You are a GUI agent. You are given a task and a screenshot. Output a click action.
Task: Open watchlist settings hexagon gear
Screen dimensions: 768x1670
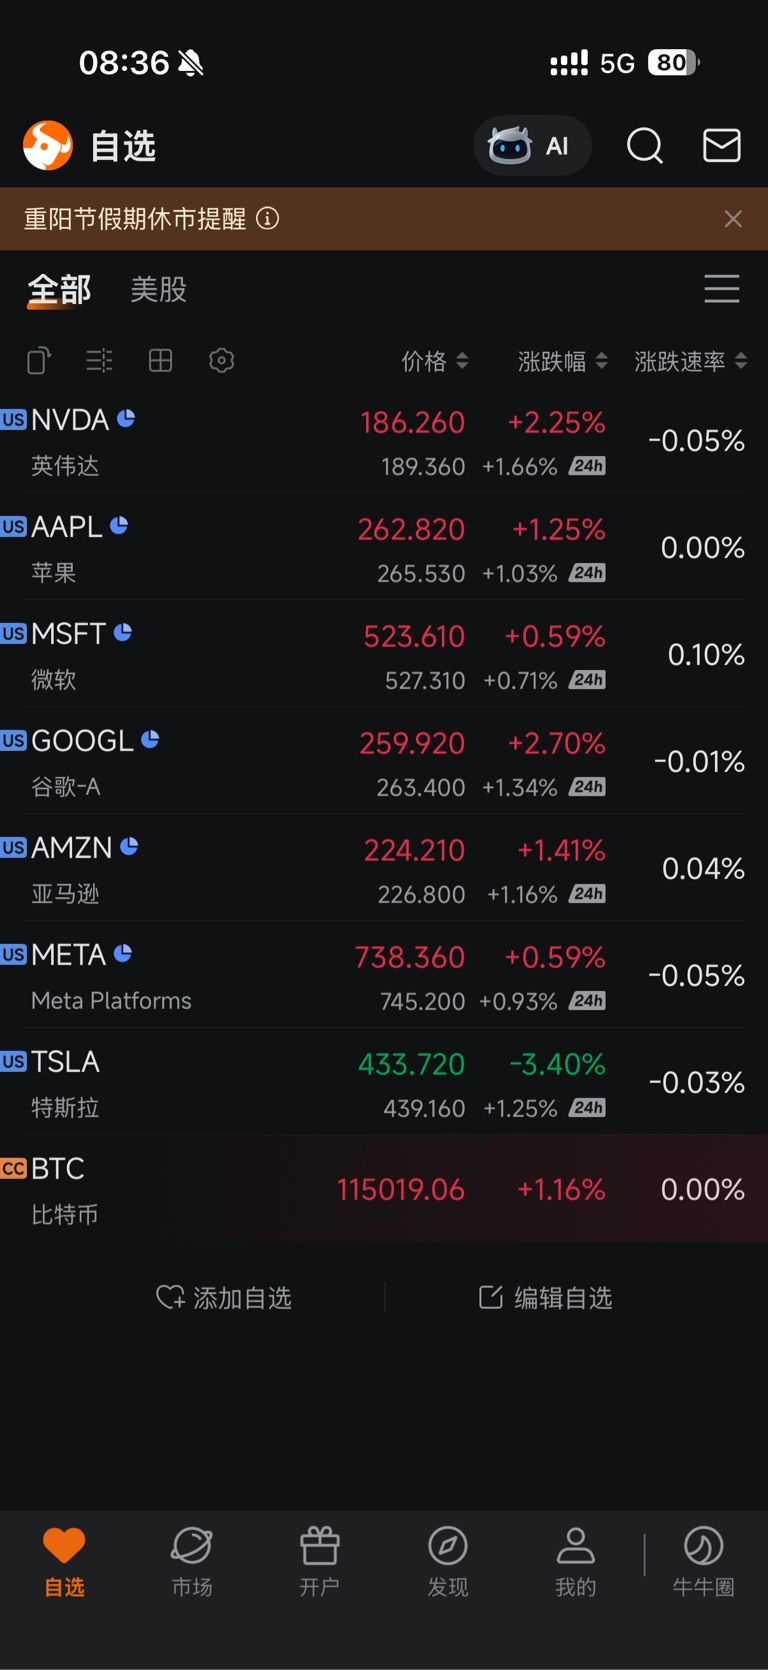pyautogui.click(x=221, y=360)
